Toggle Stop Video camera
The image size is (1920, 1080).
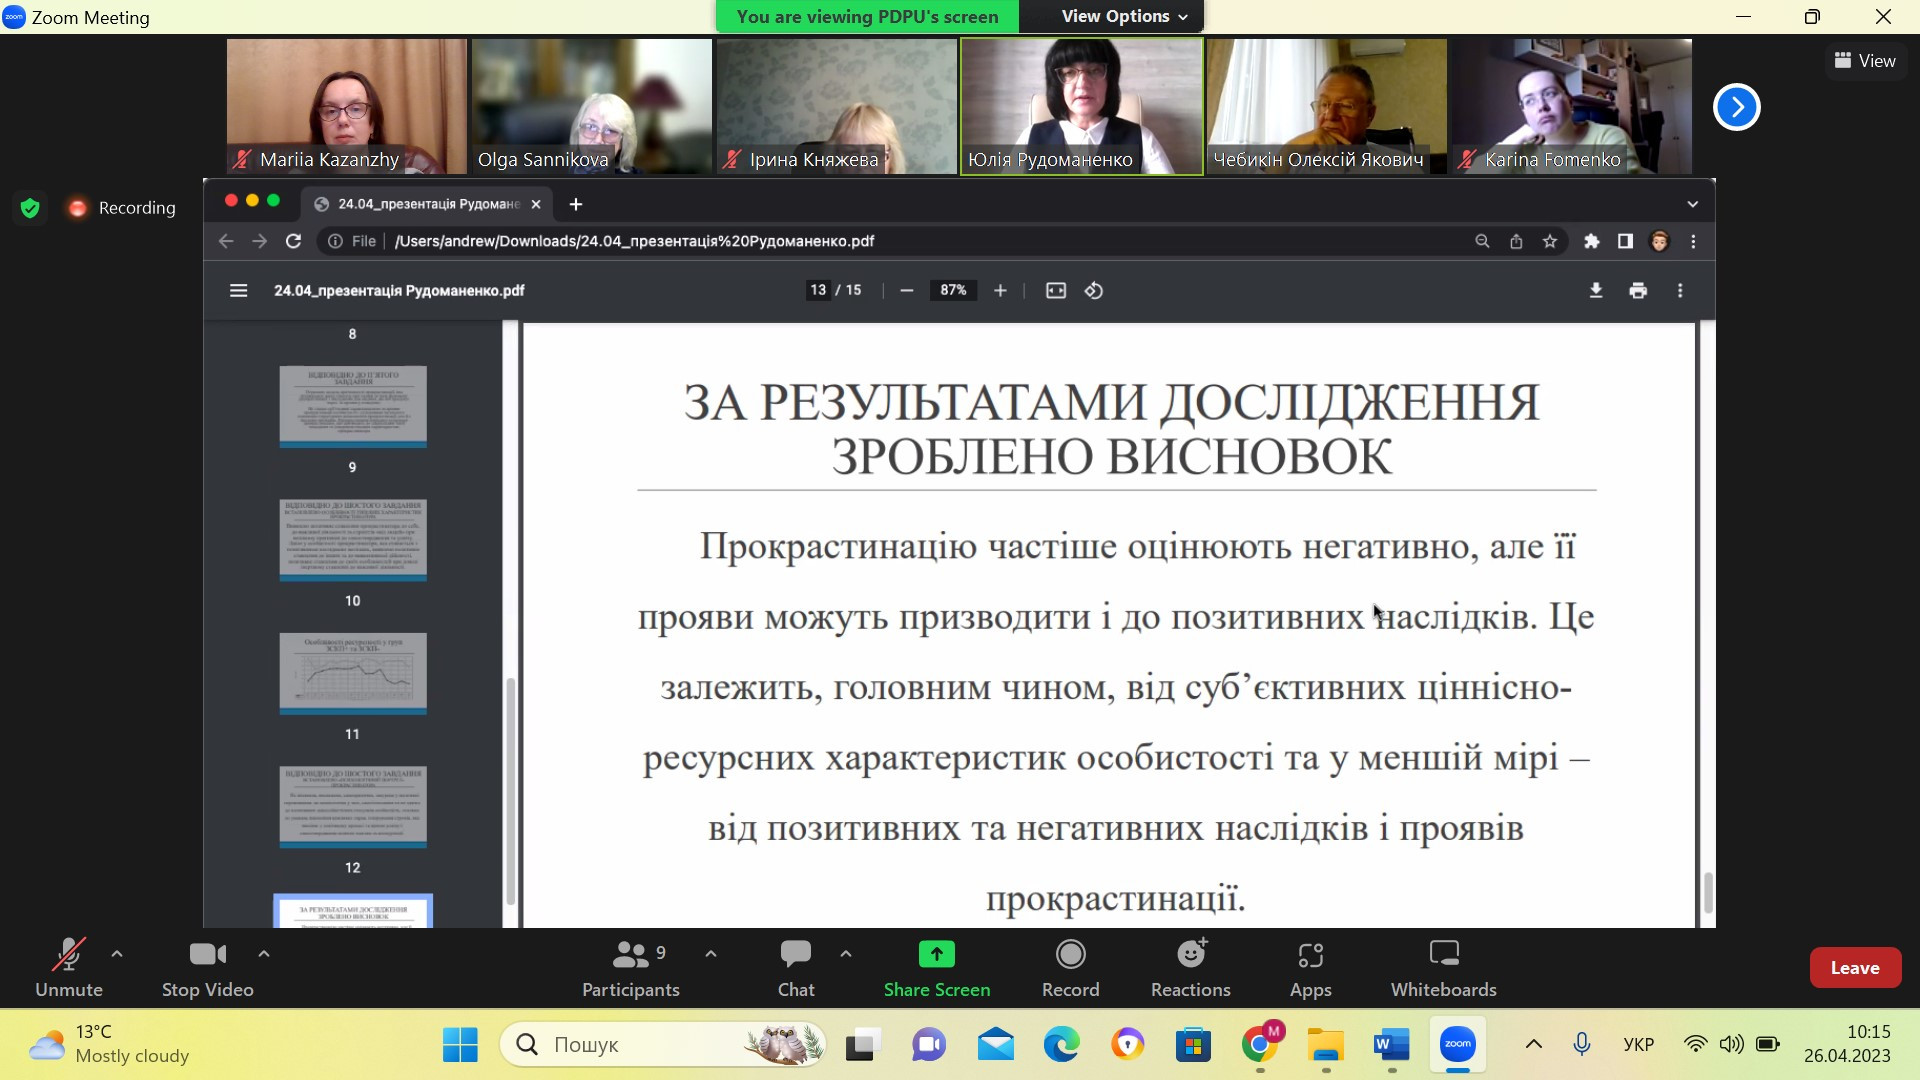pyautogui.click(x=207, y=967)
